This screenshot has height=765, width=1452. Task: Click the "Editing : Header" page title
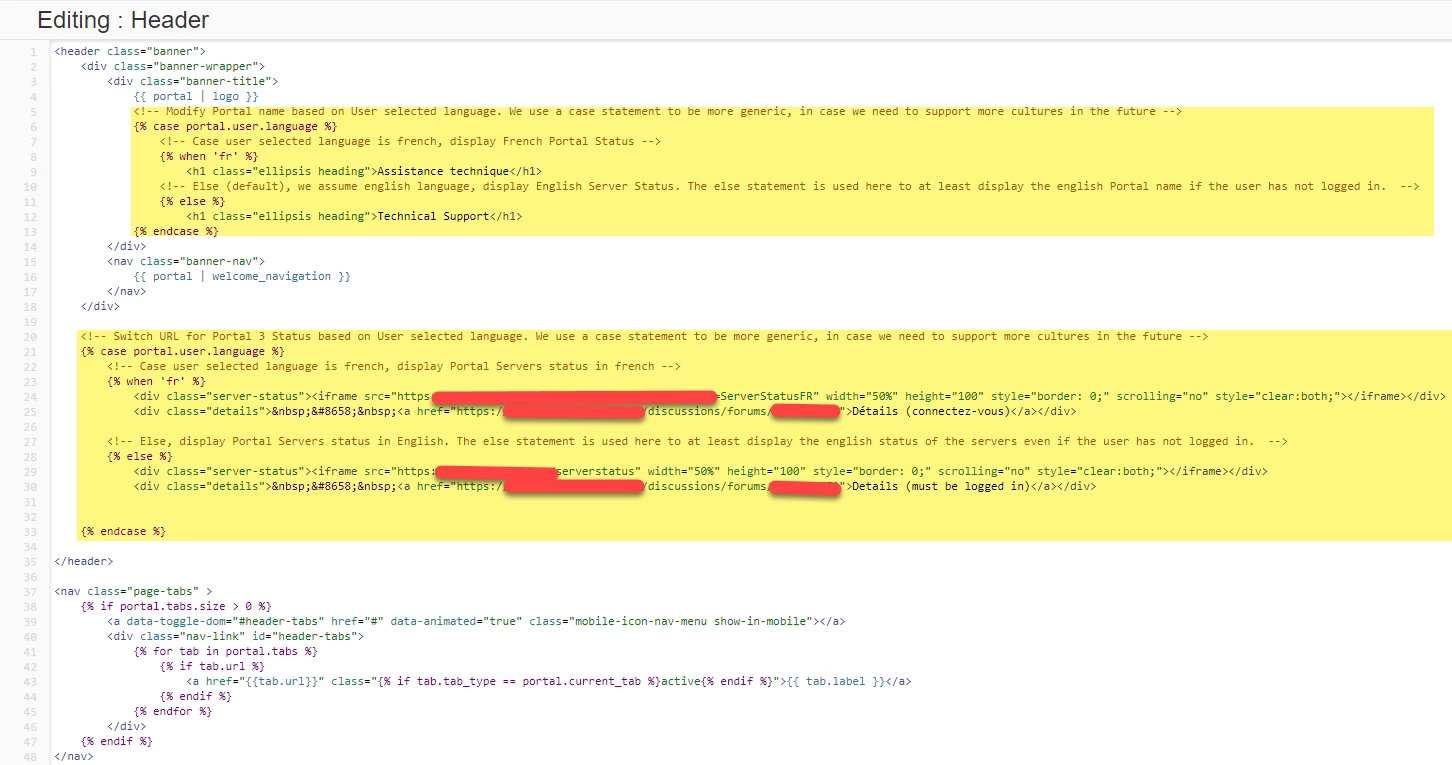point(123,20)
